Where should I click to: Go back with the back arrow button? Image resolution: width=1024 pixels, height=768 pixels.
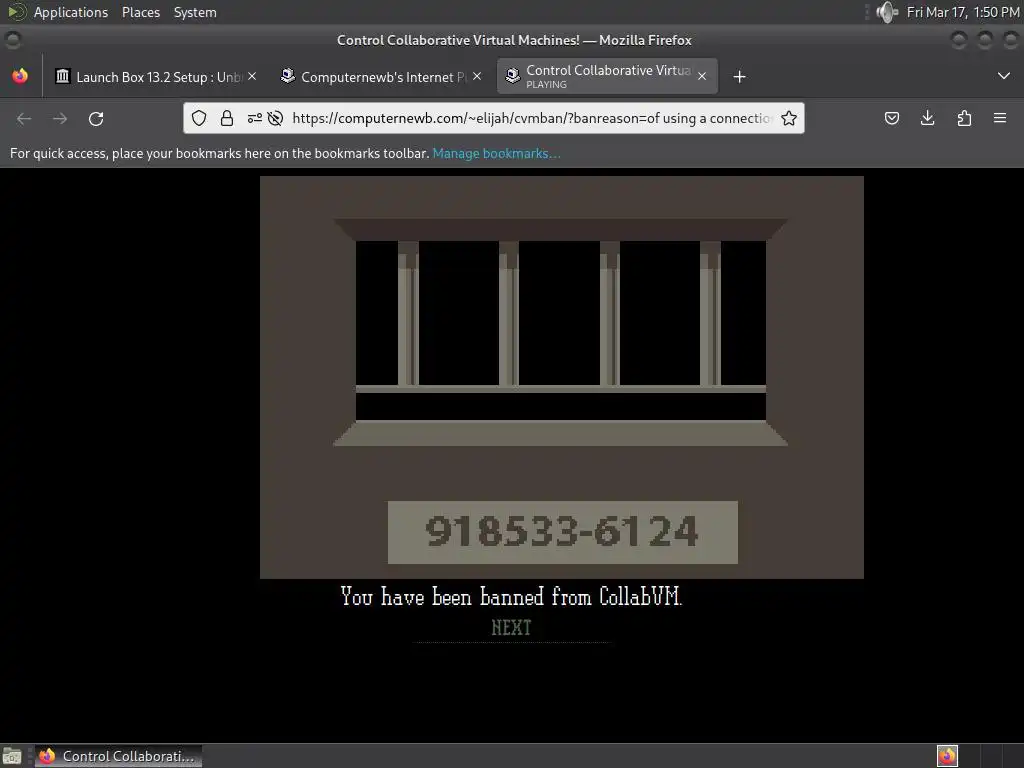pyautogui.click(x=24, y=118)
